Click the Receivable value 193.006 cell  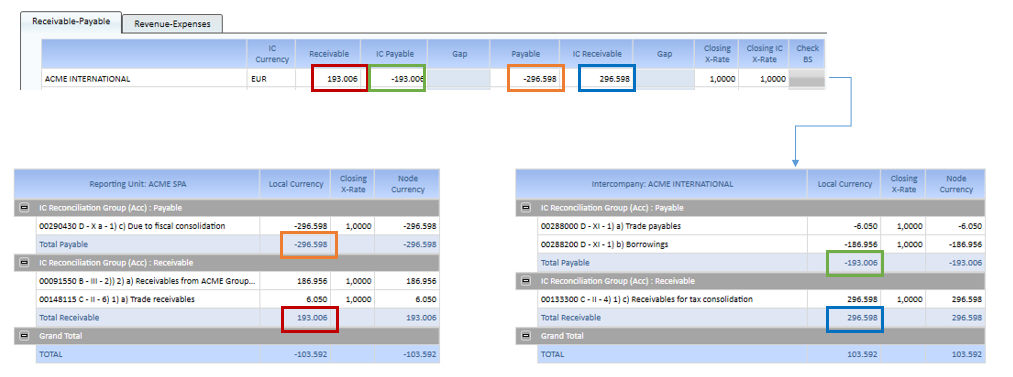(x=340, y=79)
